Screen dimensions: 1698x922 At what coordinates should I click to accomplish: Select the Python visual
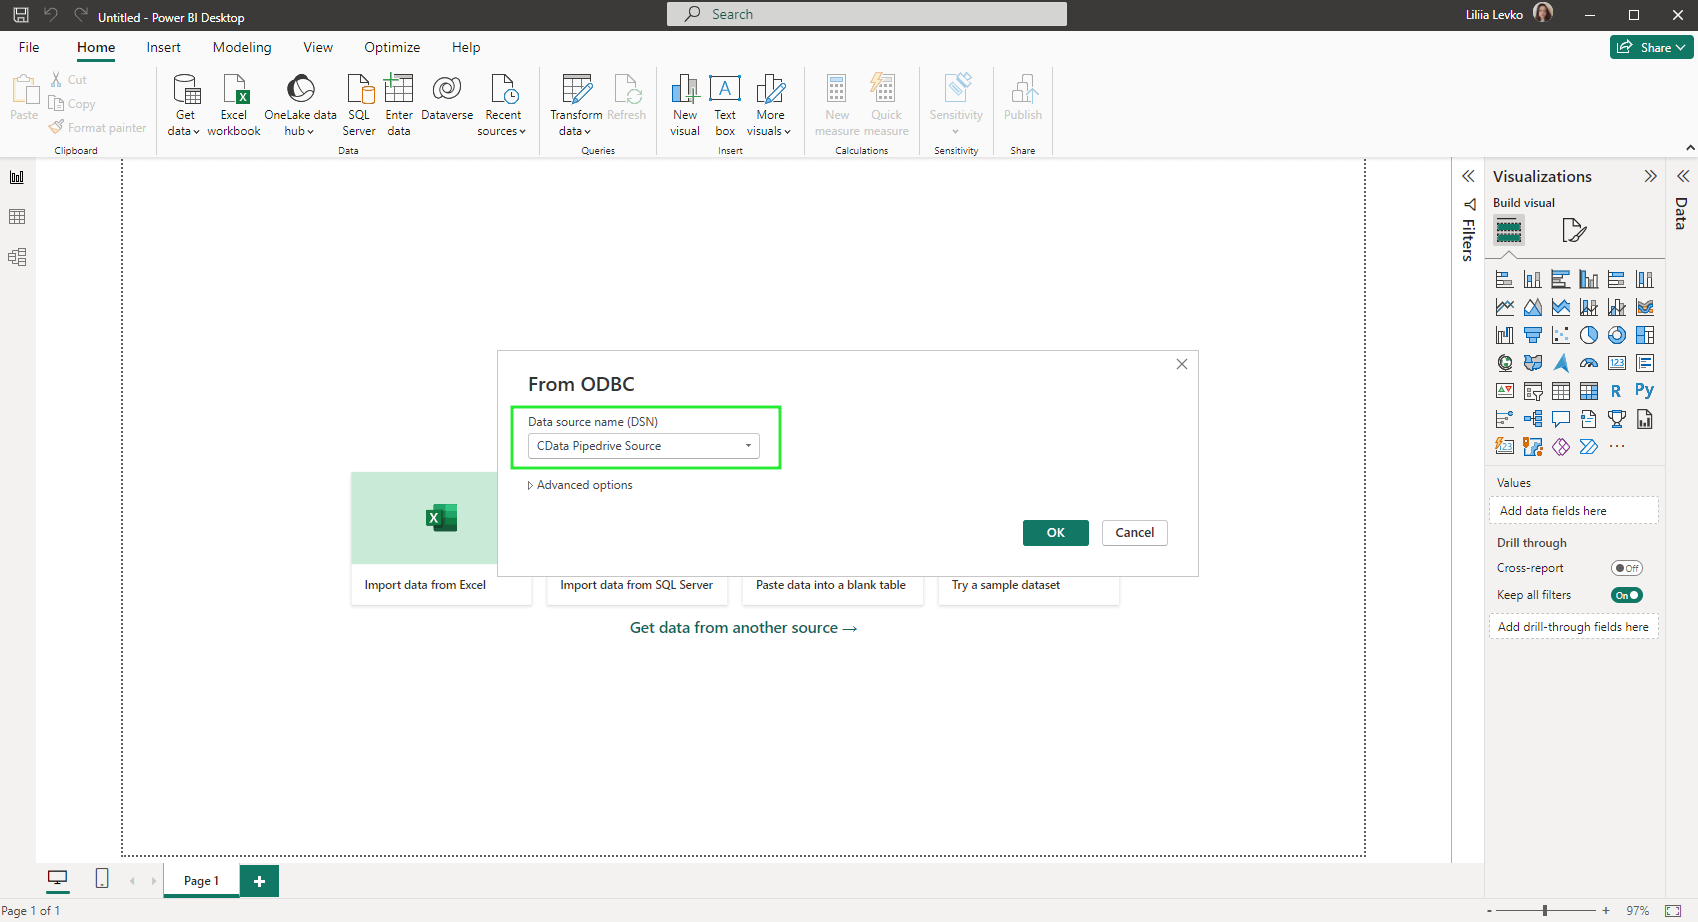pyautogui.click(x=1644, y=391)
